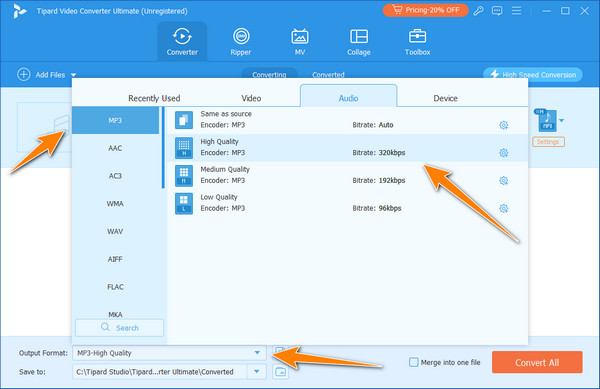Switch to the MV module
Viewport: 600px width, 389px height.
click(x=300, y=41)
